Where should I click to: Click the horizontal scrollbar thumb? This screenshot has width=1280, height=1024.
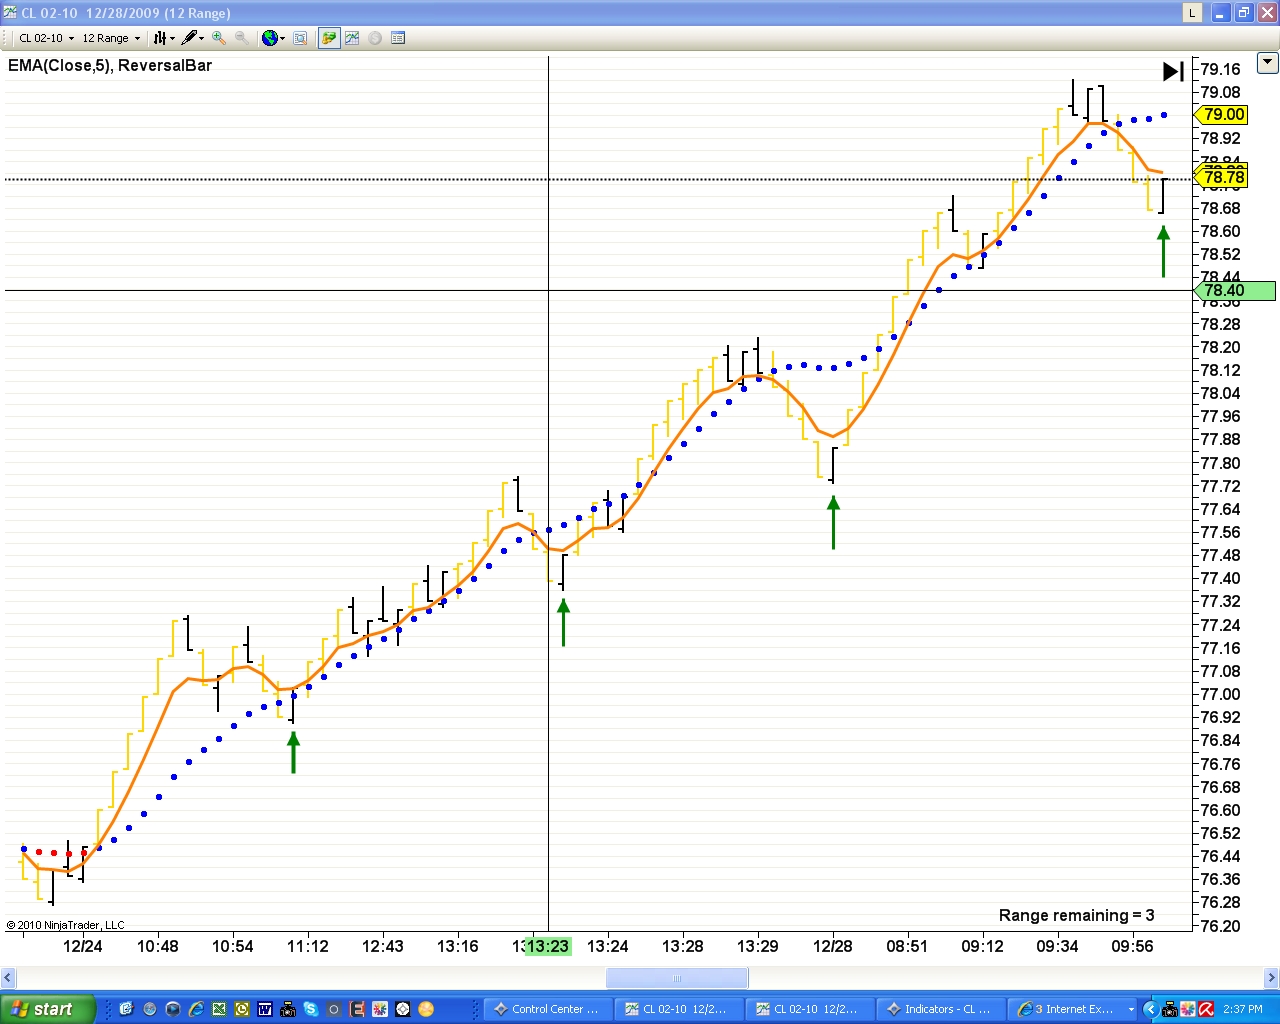677,978
